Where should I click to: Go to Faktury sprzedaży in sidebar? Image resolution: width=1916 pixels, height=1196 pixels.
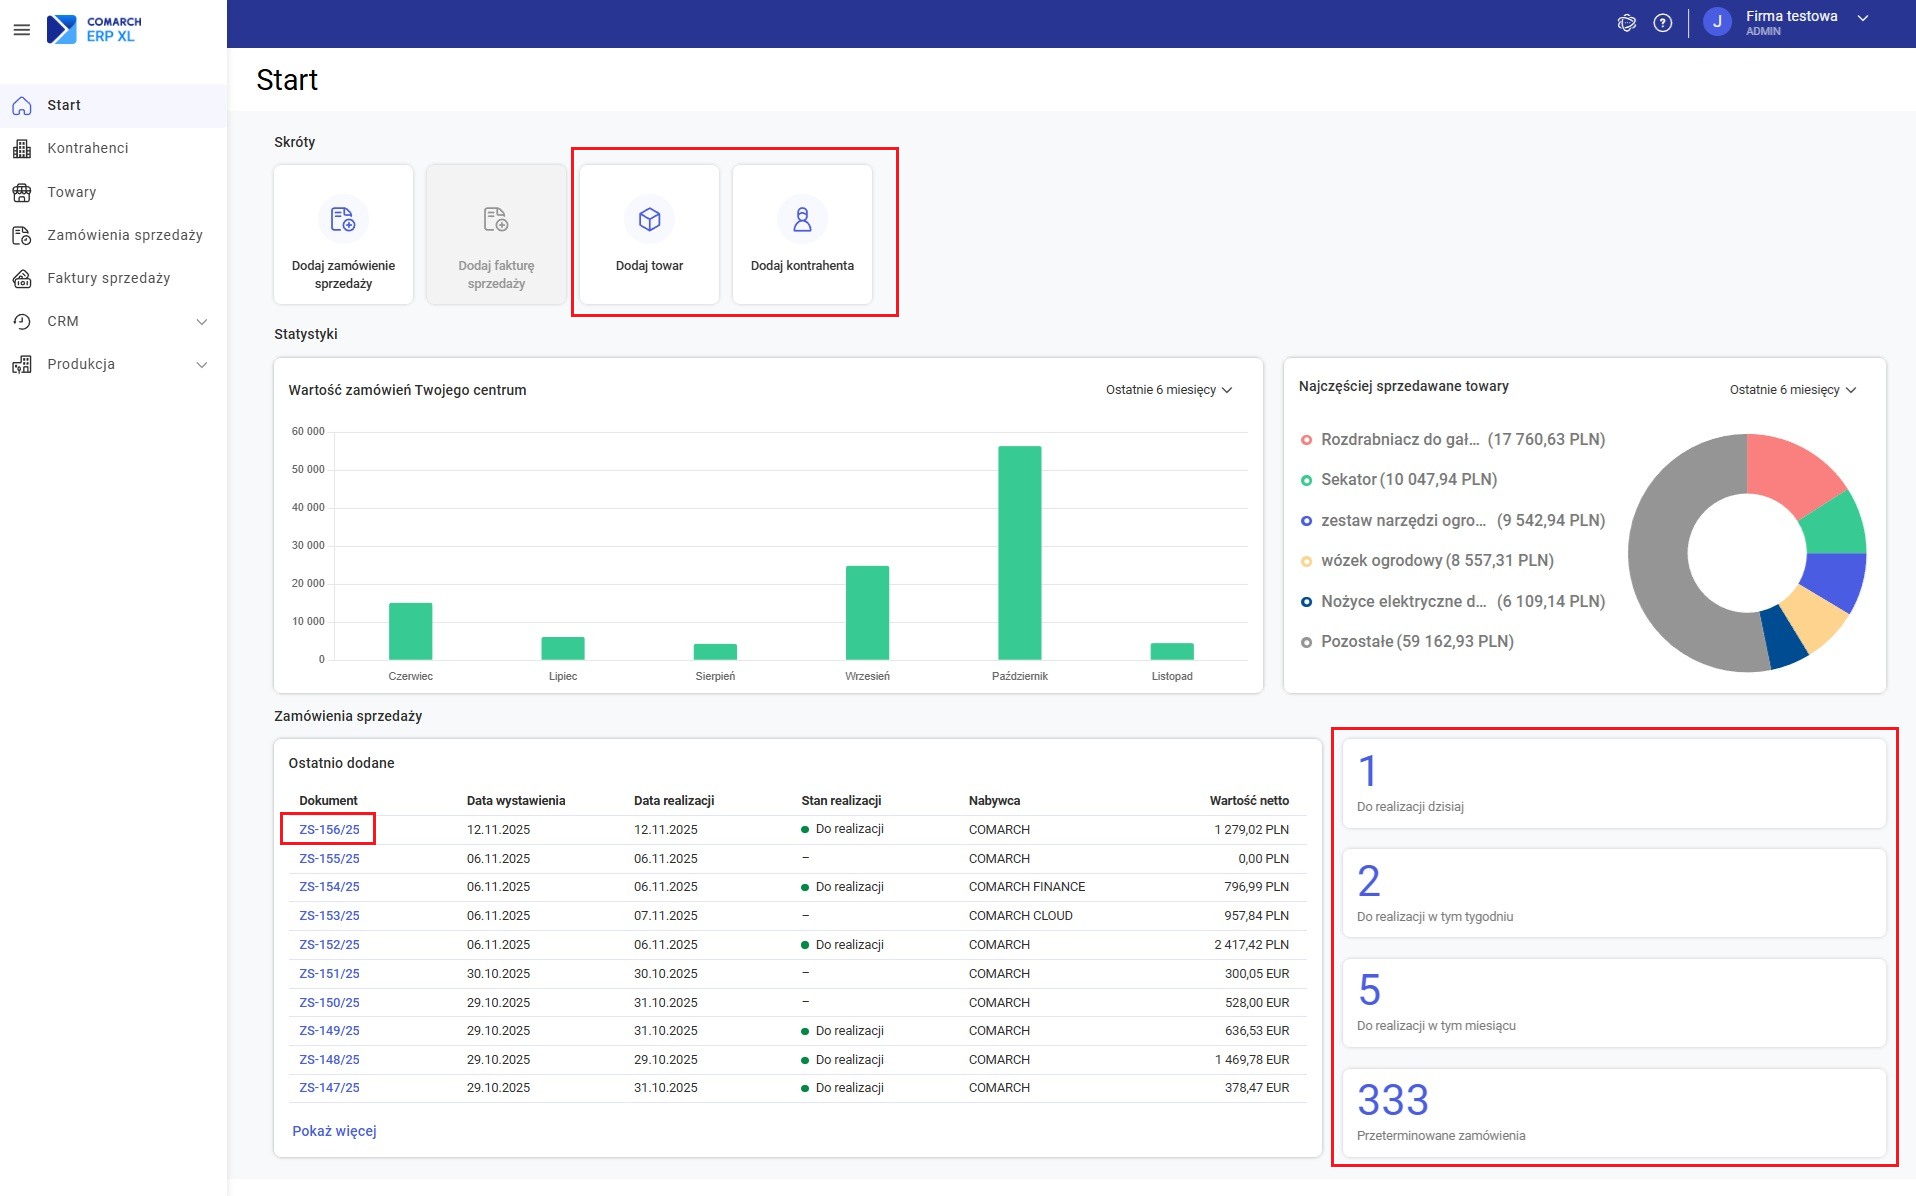(108, 278)
